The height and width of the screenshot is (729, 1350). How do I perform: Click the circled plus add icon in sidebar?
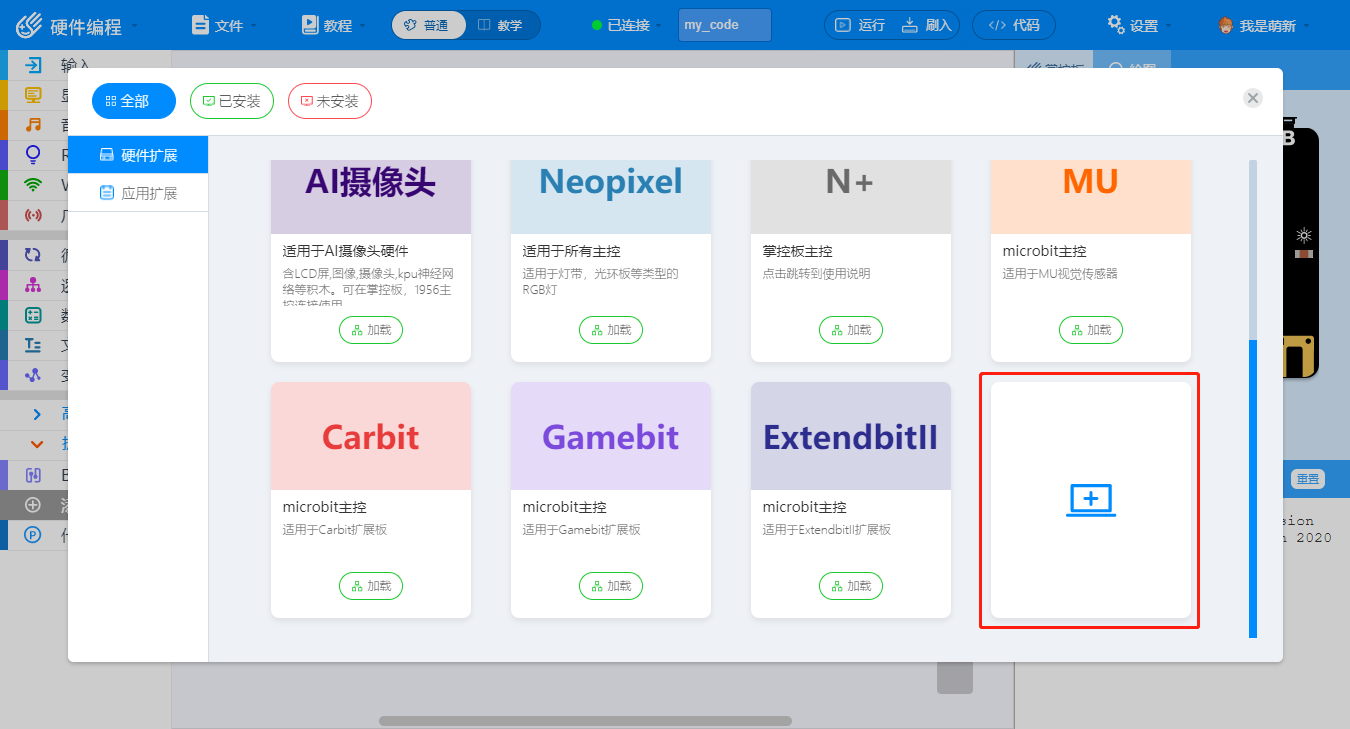[33, 505]
